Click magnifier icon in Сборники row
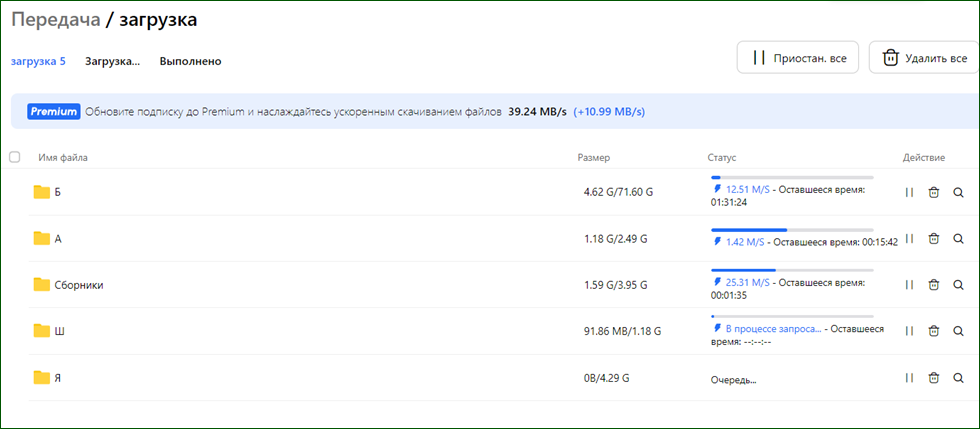 pyautogui.click(x=958, y=285)
